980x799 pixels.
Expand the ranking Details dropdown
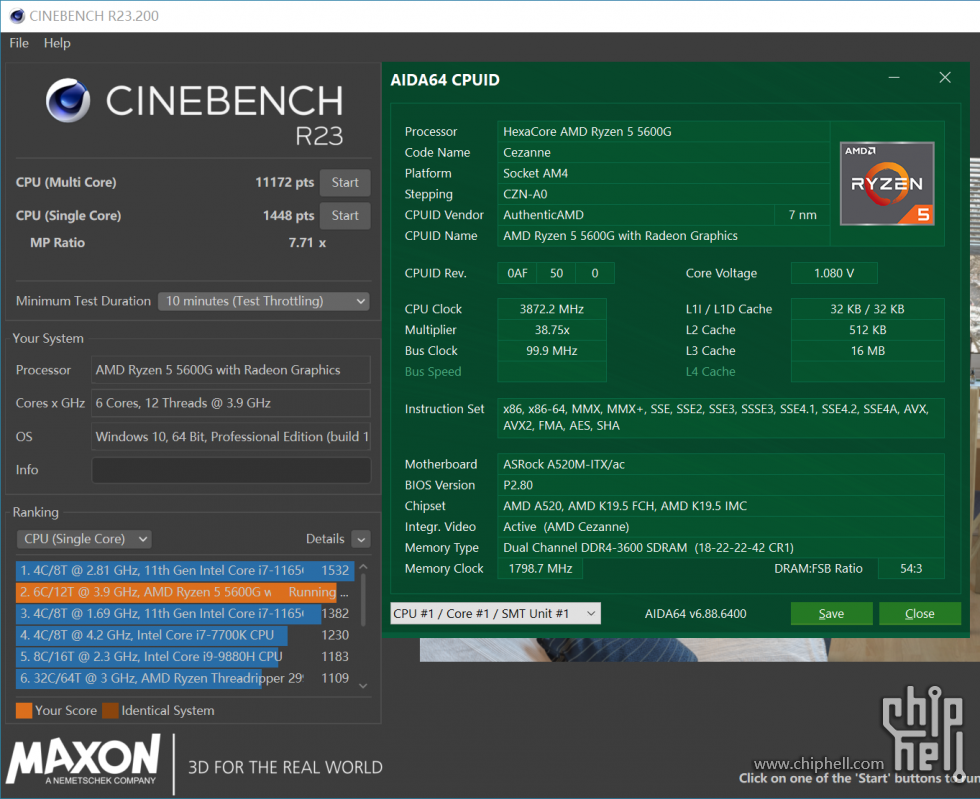[361, 539]
